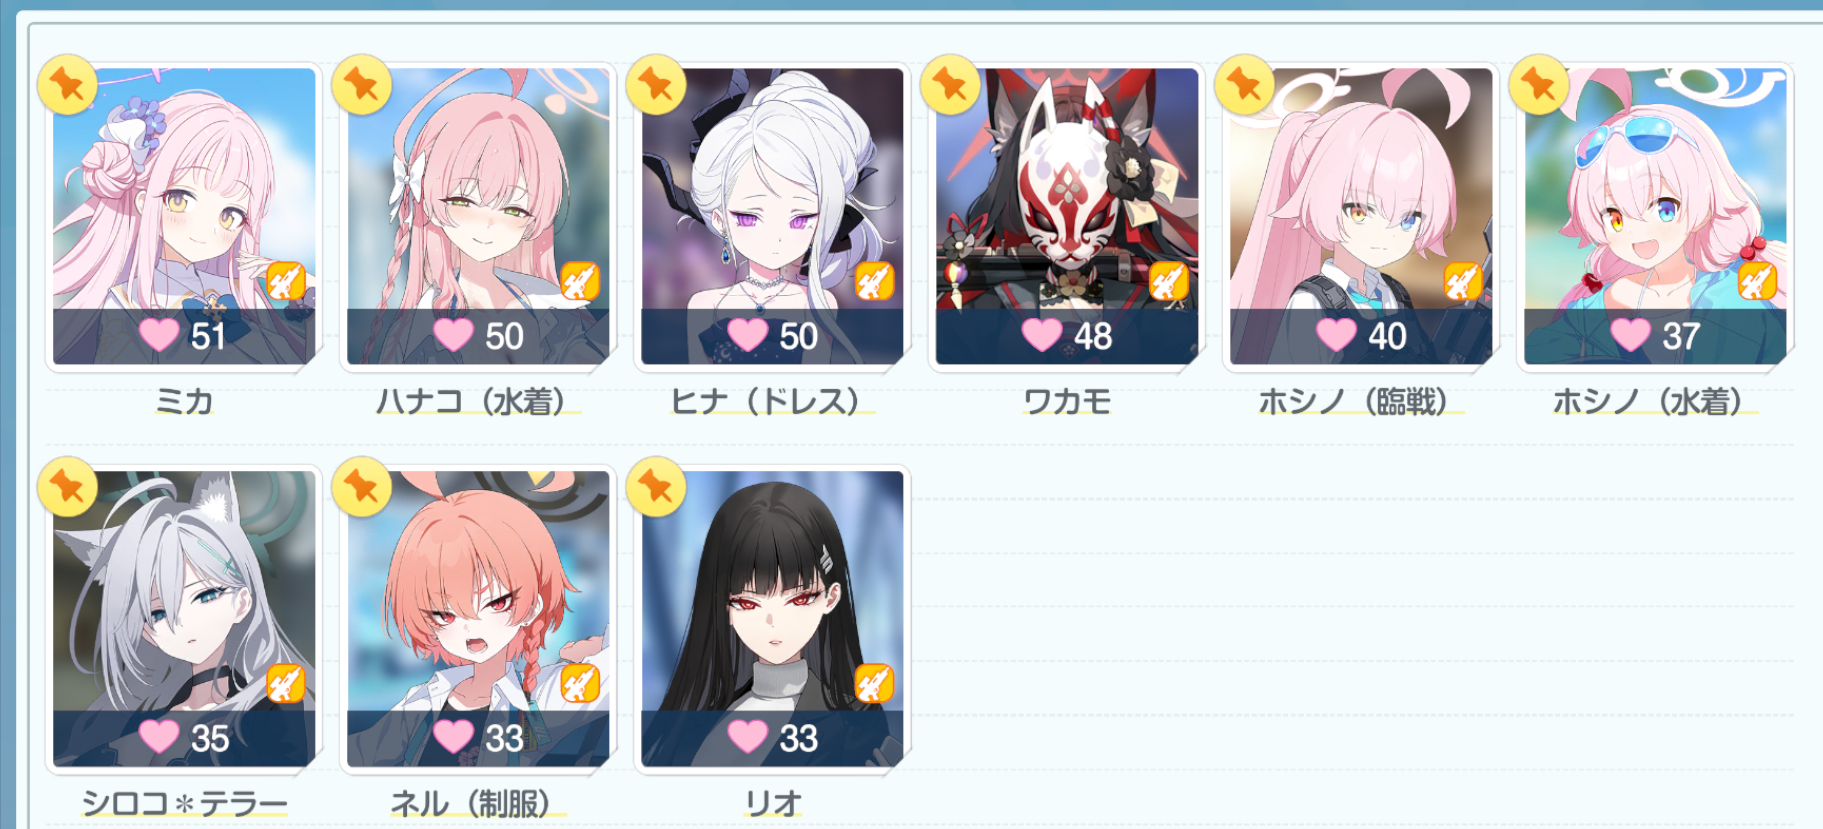Click the weapon badge on ホシノ(臨戦)'s portrait
This screenshot has height=829, width=1823.
(x=1463, y=281)
